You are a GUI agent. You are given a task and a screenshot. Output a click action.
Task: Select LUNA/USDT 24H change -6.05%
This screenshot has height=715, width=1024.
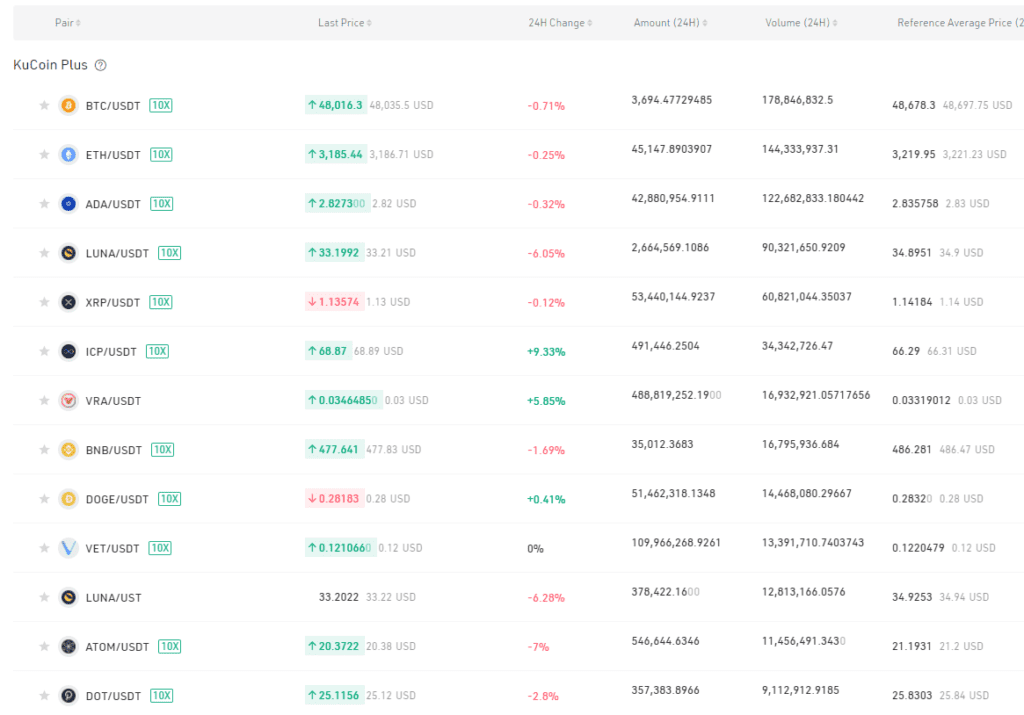[x=546, y=253]
